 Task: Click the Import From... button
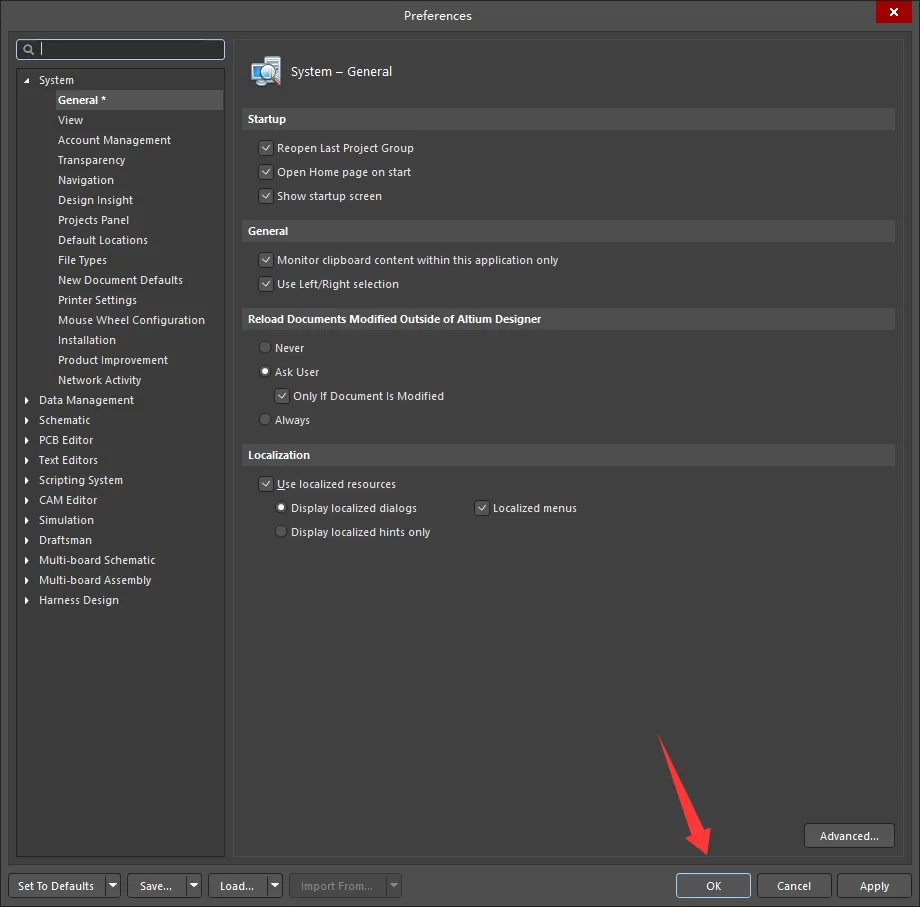point(337,885)
